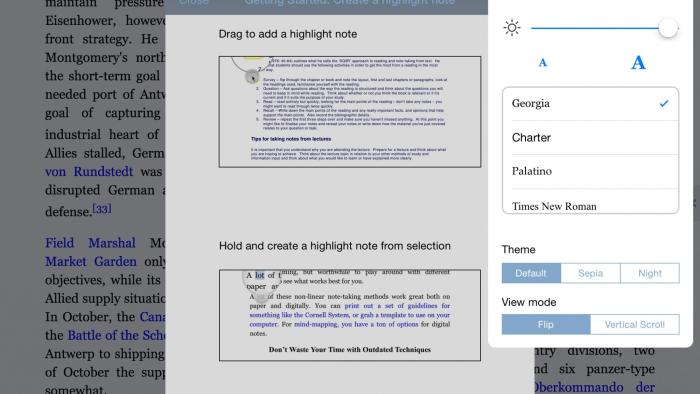The width and height of the screenshot is (700, 394).
Task: Adjust the brightness slider handle
Action: (668, 28)
